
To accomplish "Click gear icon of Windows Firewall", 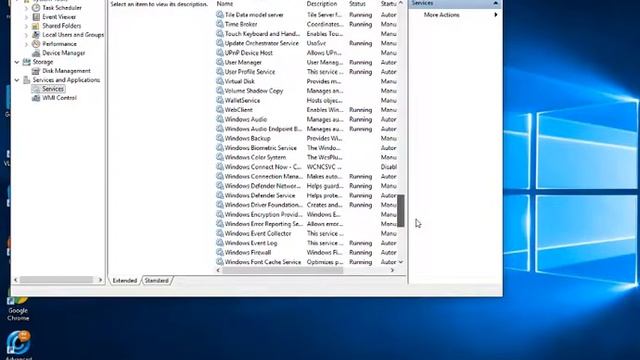I will click(x=220, y=252).
